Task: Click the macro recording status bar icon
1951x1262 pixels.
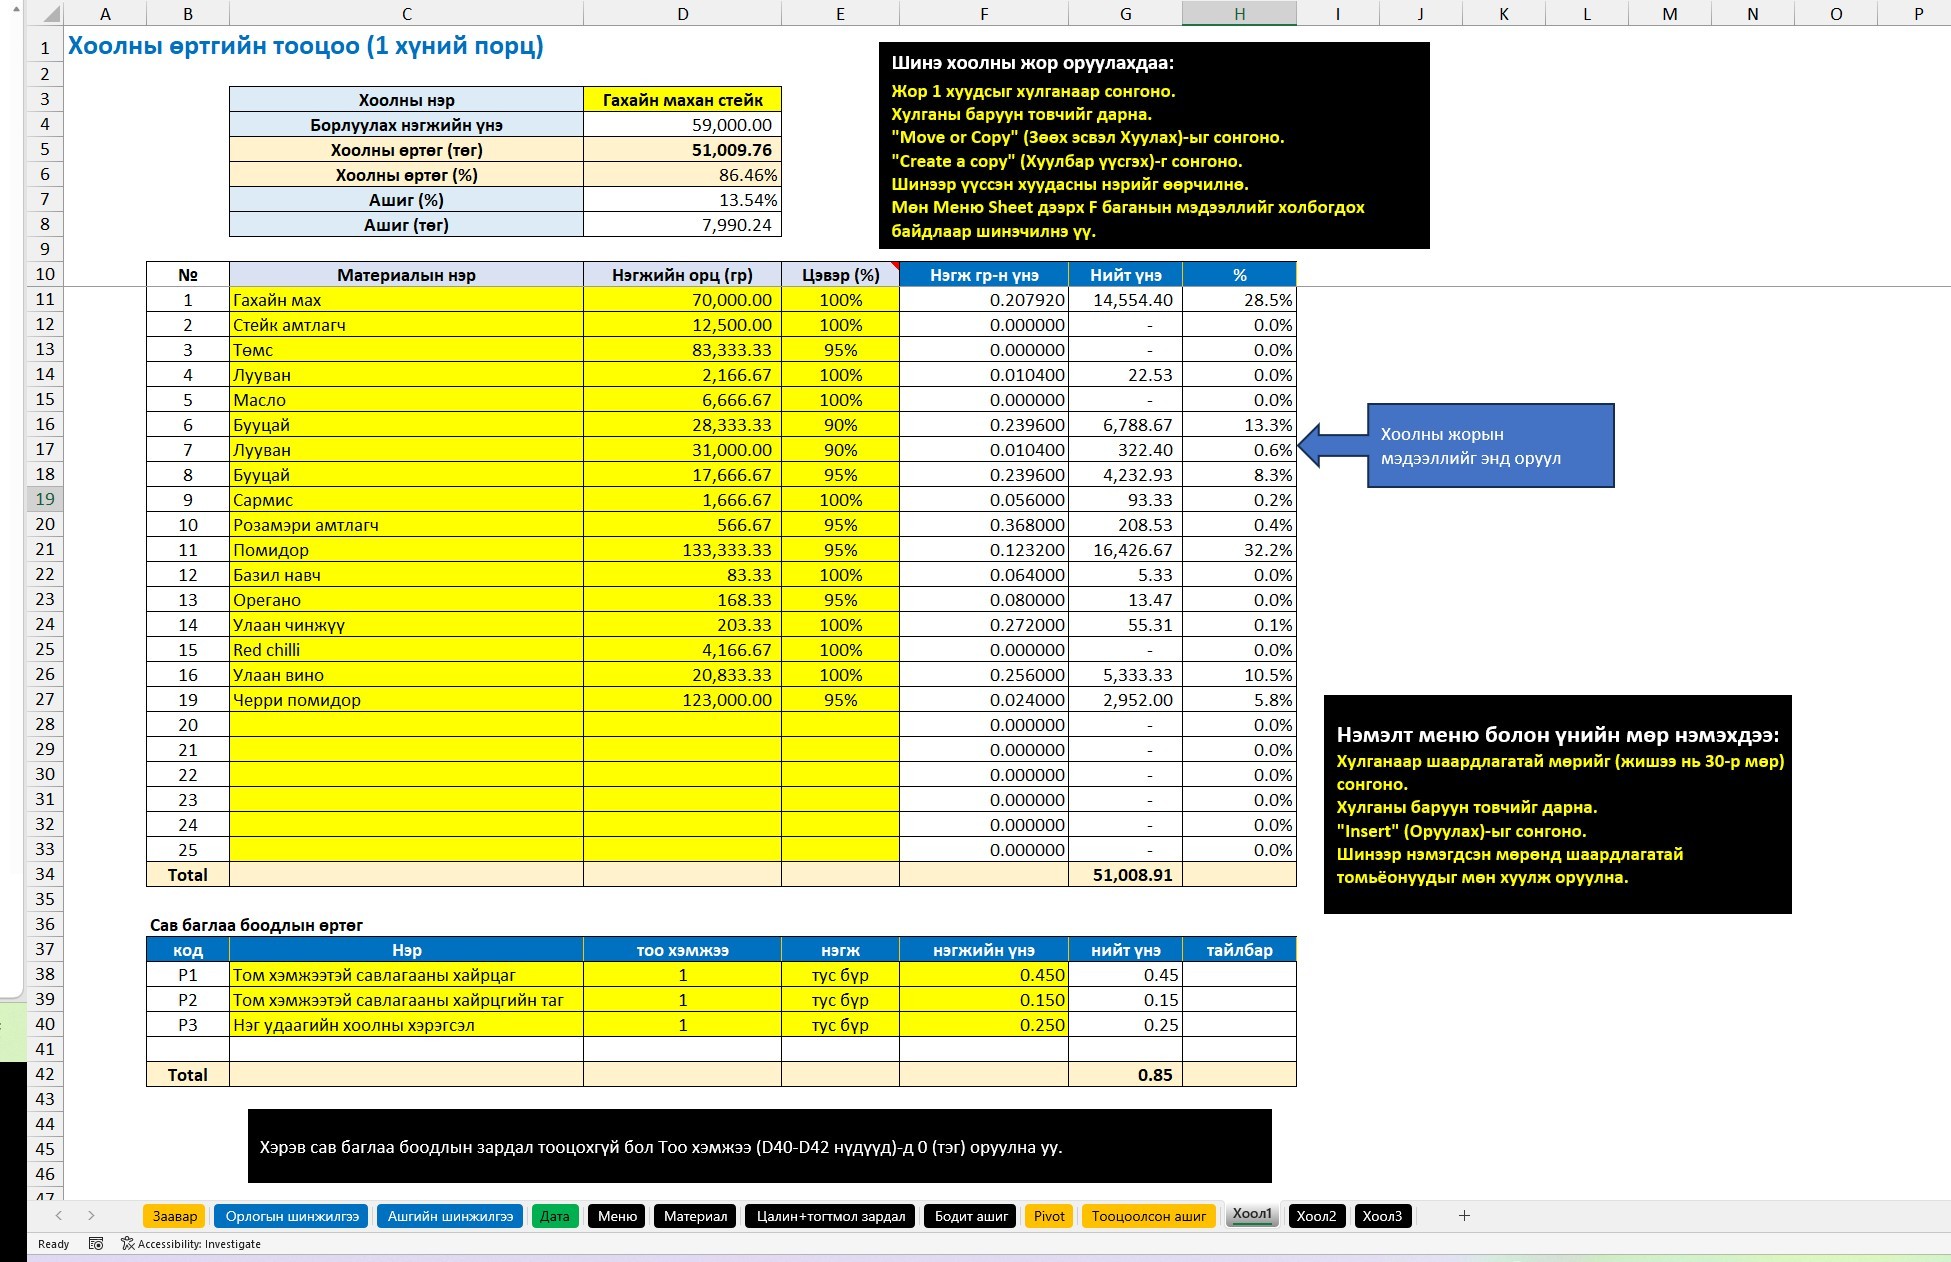Action: coord(96,1244)
